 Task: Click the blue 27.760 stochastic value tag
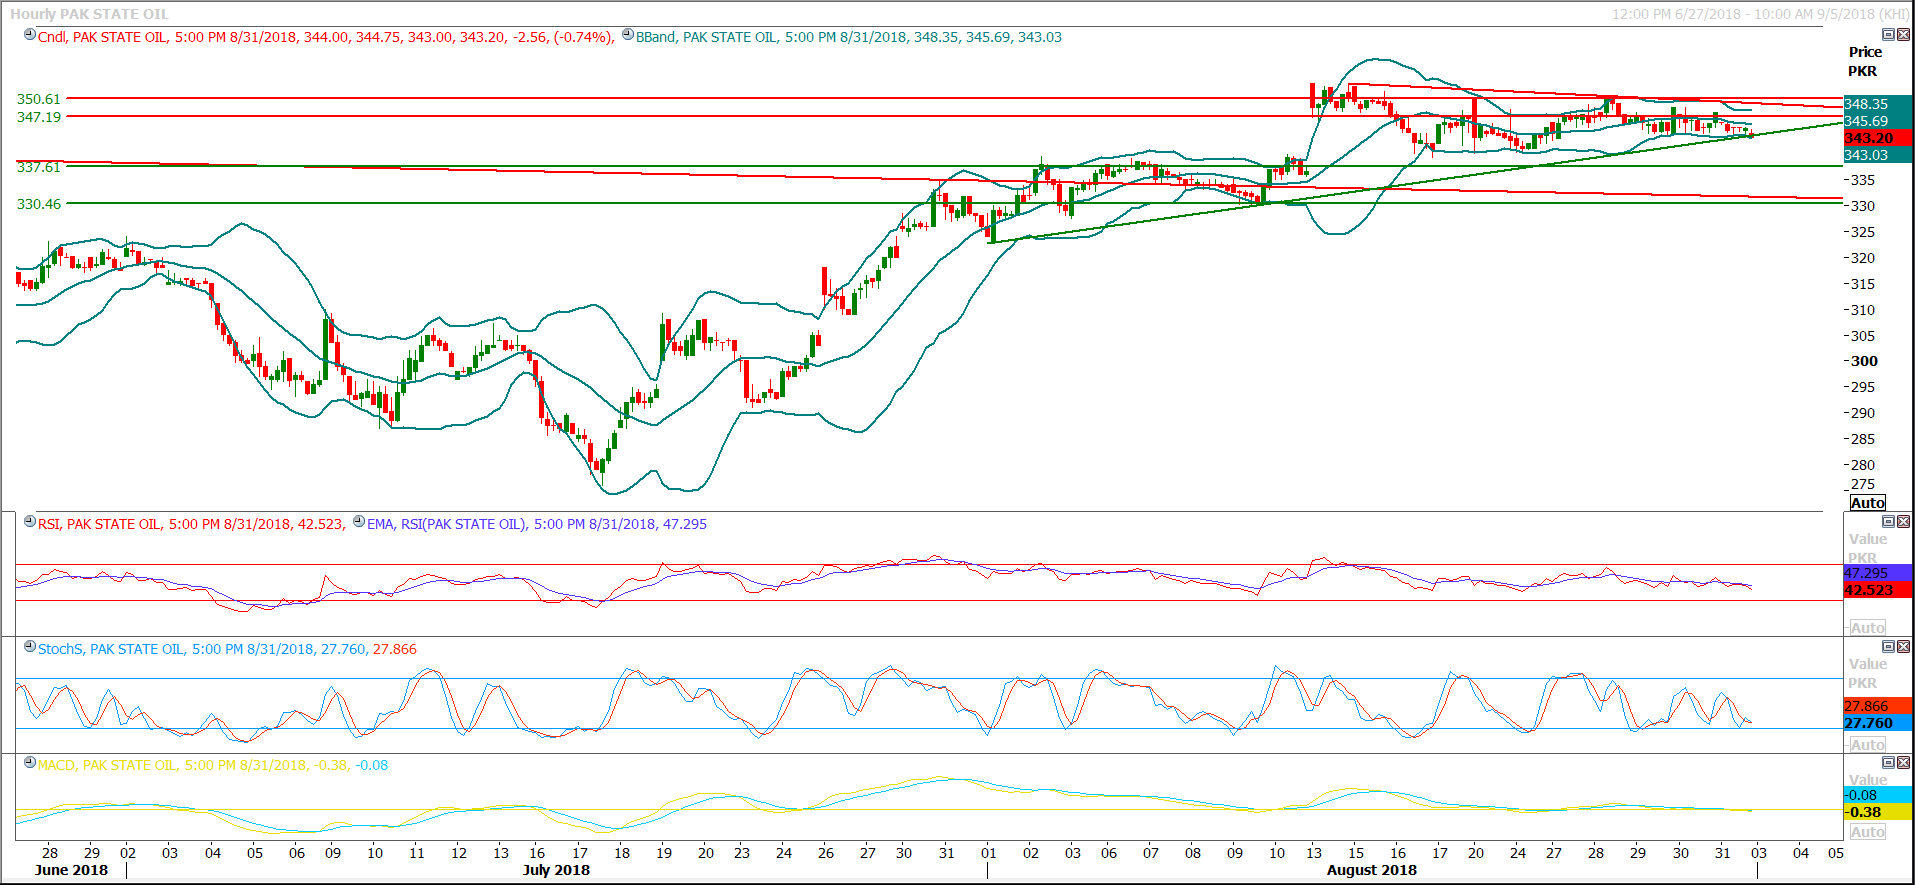tap(1878, 723)
